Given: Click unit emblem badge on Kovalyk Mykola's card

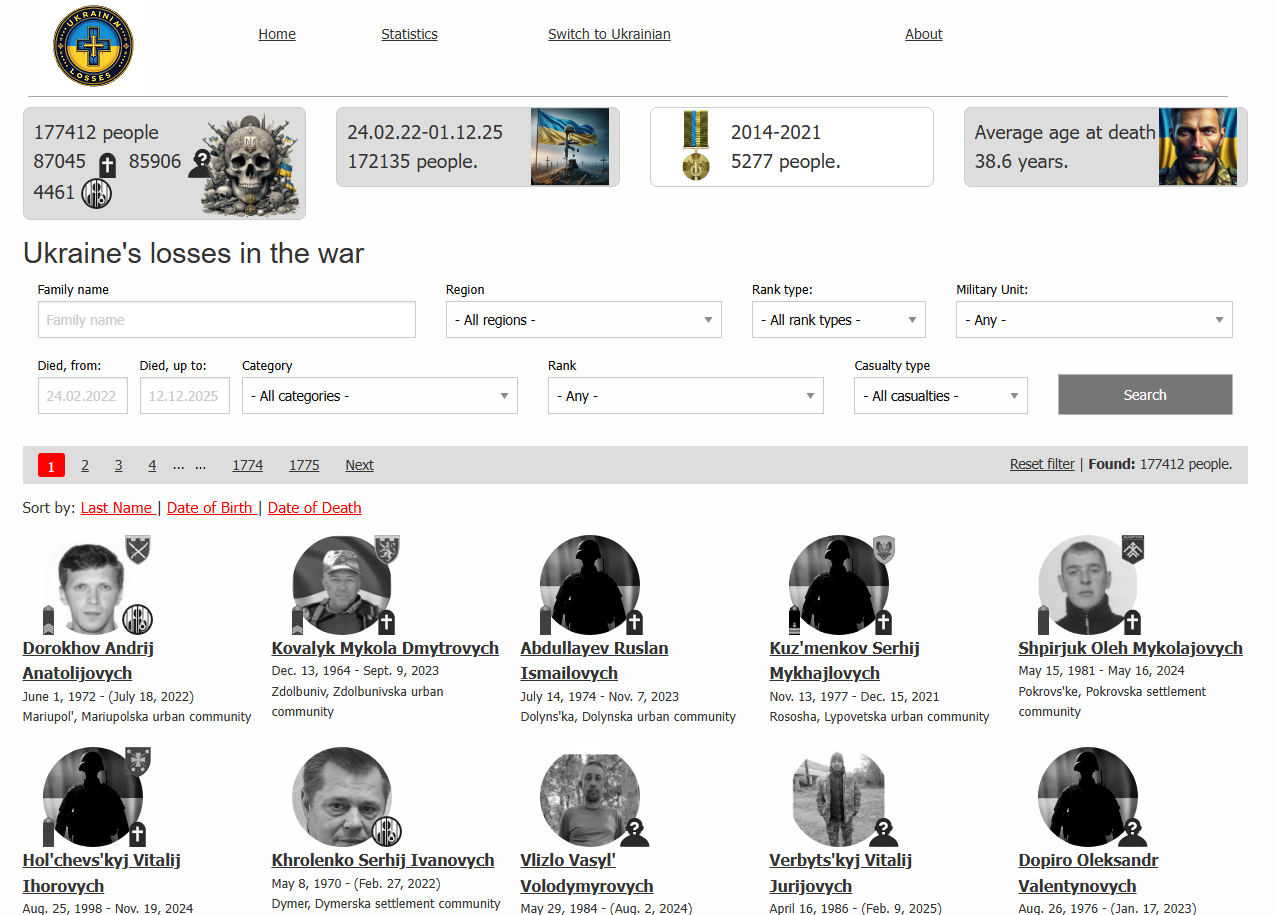Looking at the screenshot, I should [387, 550].
